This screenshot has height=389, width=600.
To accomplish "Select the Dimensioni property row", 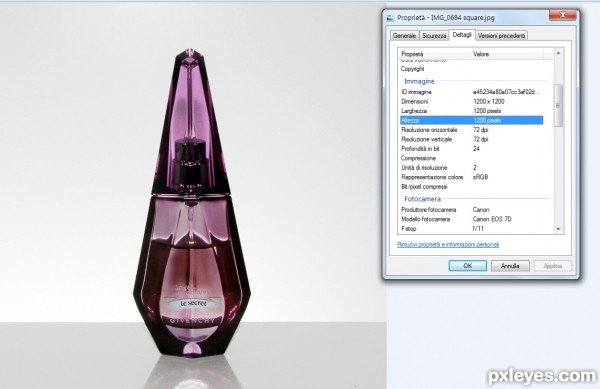I will pyautogui.click(x=471, y=101).
